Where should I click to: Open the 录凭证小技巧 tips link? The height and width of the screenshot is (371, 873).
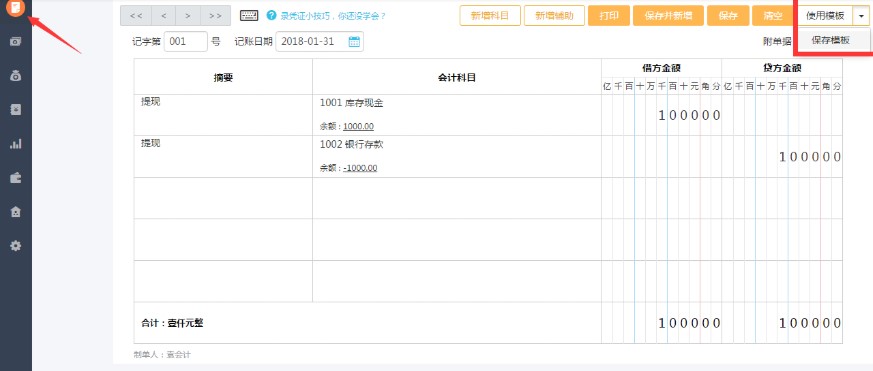pos(333,16)
